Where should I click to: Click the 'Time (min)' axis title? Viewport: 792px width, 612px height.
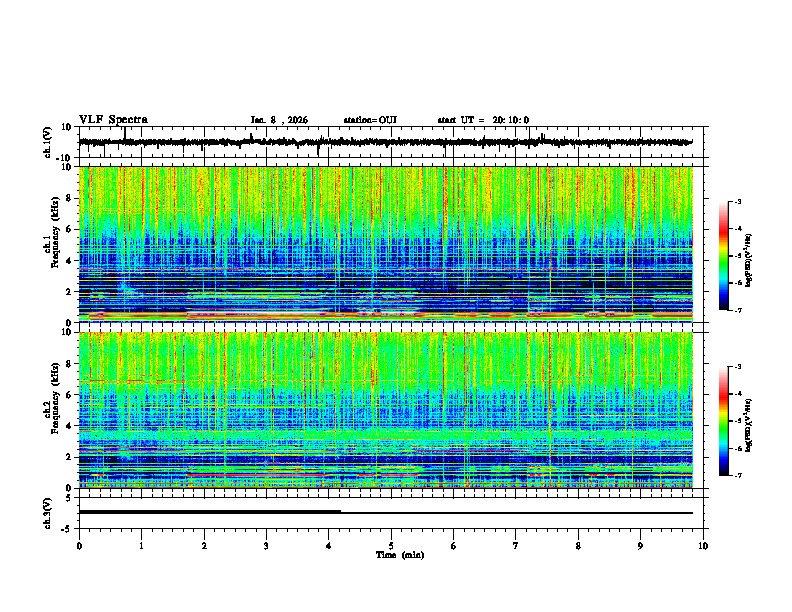pyautogui.click(x=400, y=555)
